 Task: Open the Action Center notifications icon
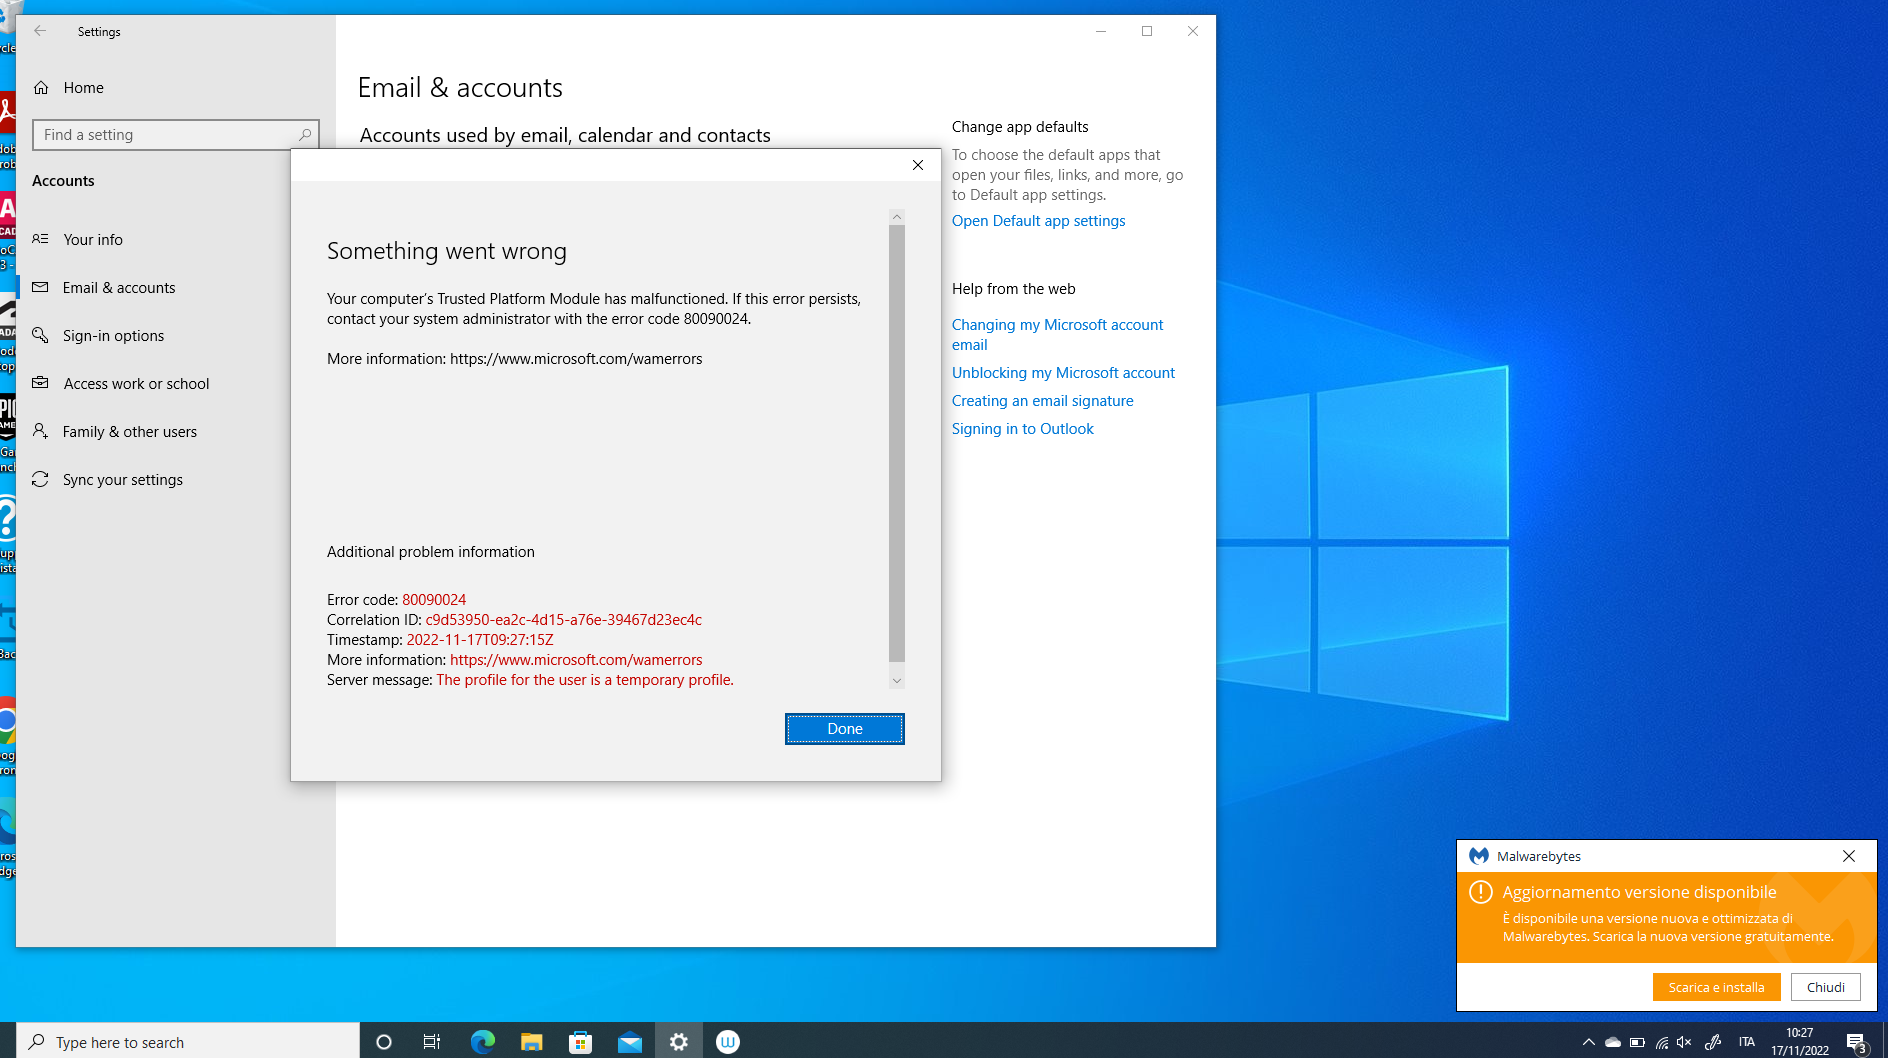pos(1857,1042)
